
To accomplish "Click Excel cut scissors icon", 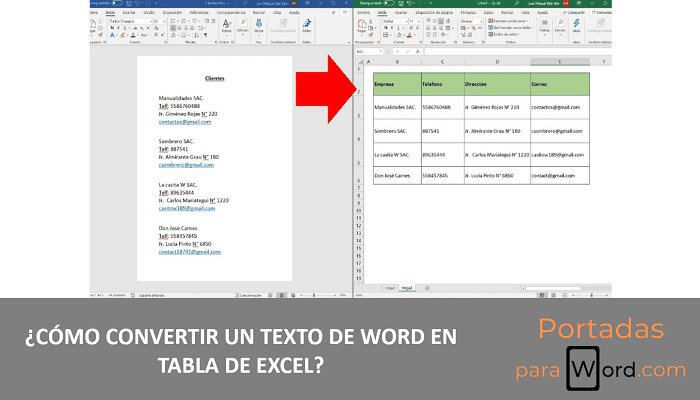I will click(371, 21).
